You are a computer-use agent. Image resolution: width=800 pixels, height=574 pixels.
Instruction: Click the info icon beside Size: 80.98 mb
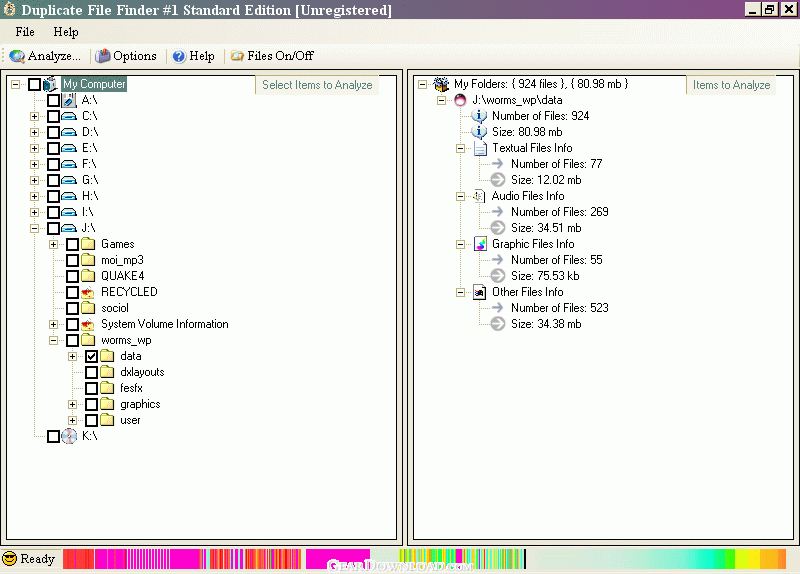point(479,132)
